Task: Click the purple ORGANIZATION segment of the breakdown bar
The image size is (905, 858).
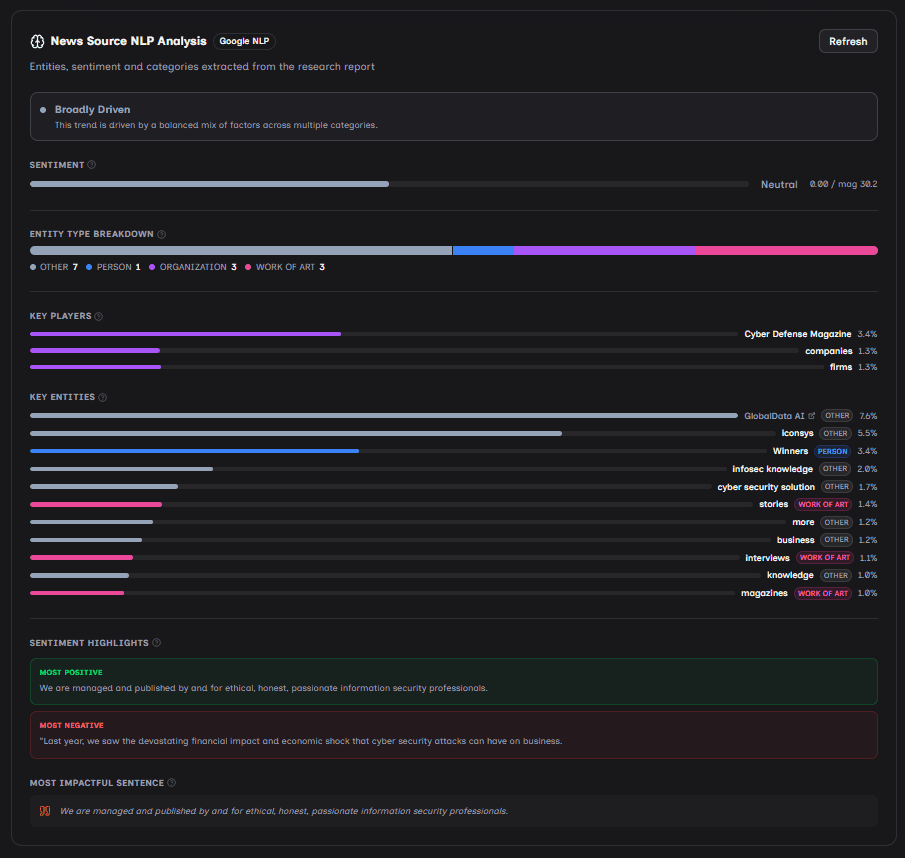Action: click(x=605, y=250)
